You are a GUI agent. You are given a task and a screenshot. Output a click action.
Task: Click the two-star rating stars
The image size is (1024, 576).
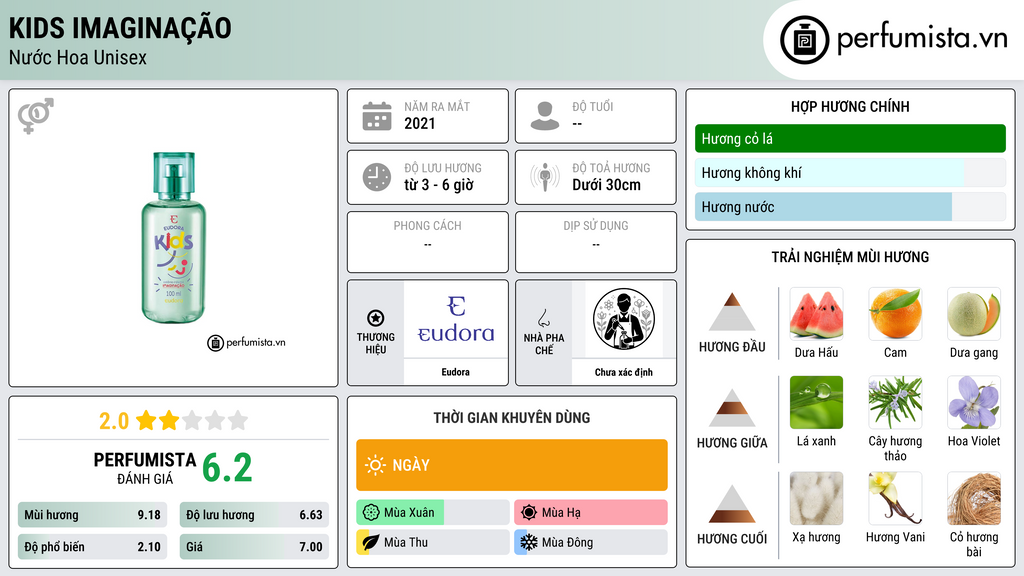tap(192, 420)
